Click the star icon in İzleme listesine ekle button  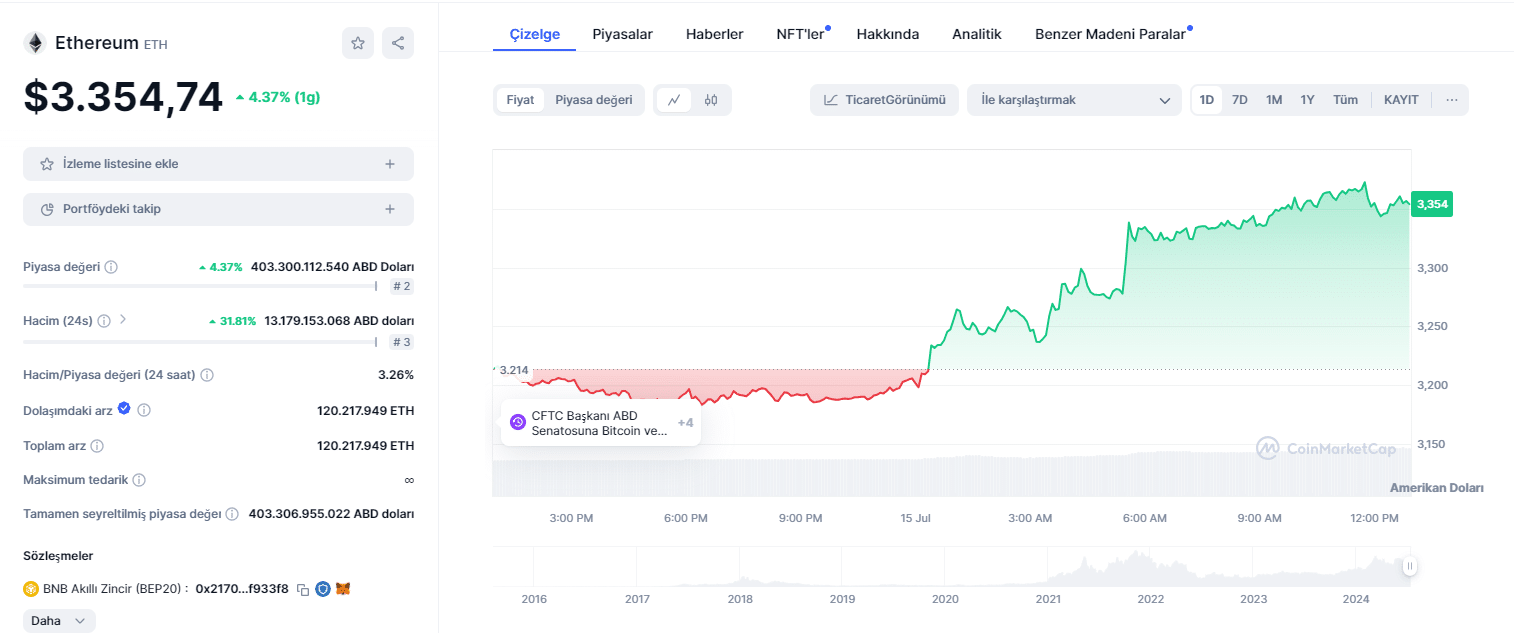47,164
